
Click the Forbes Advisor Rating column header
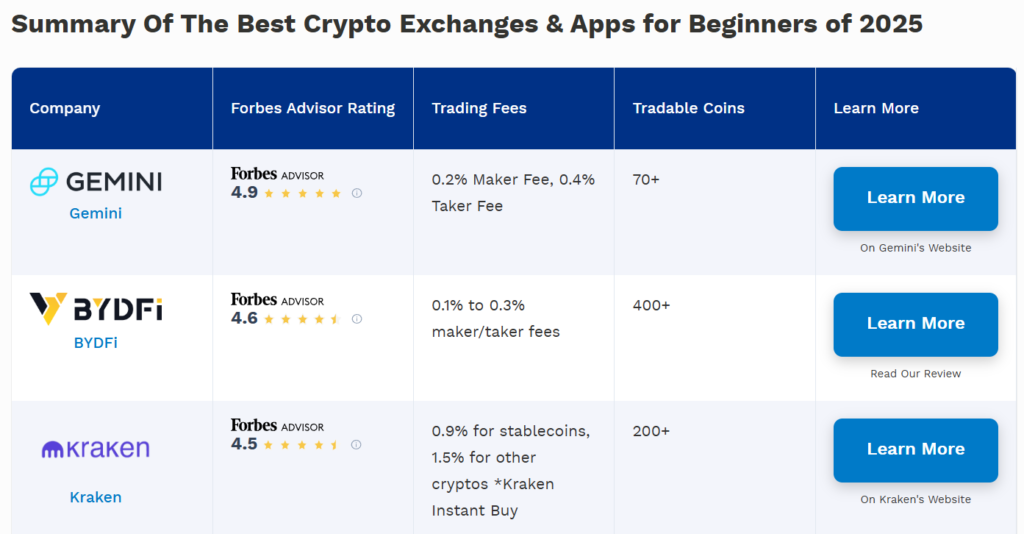coord(313,108)
